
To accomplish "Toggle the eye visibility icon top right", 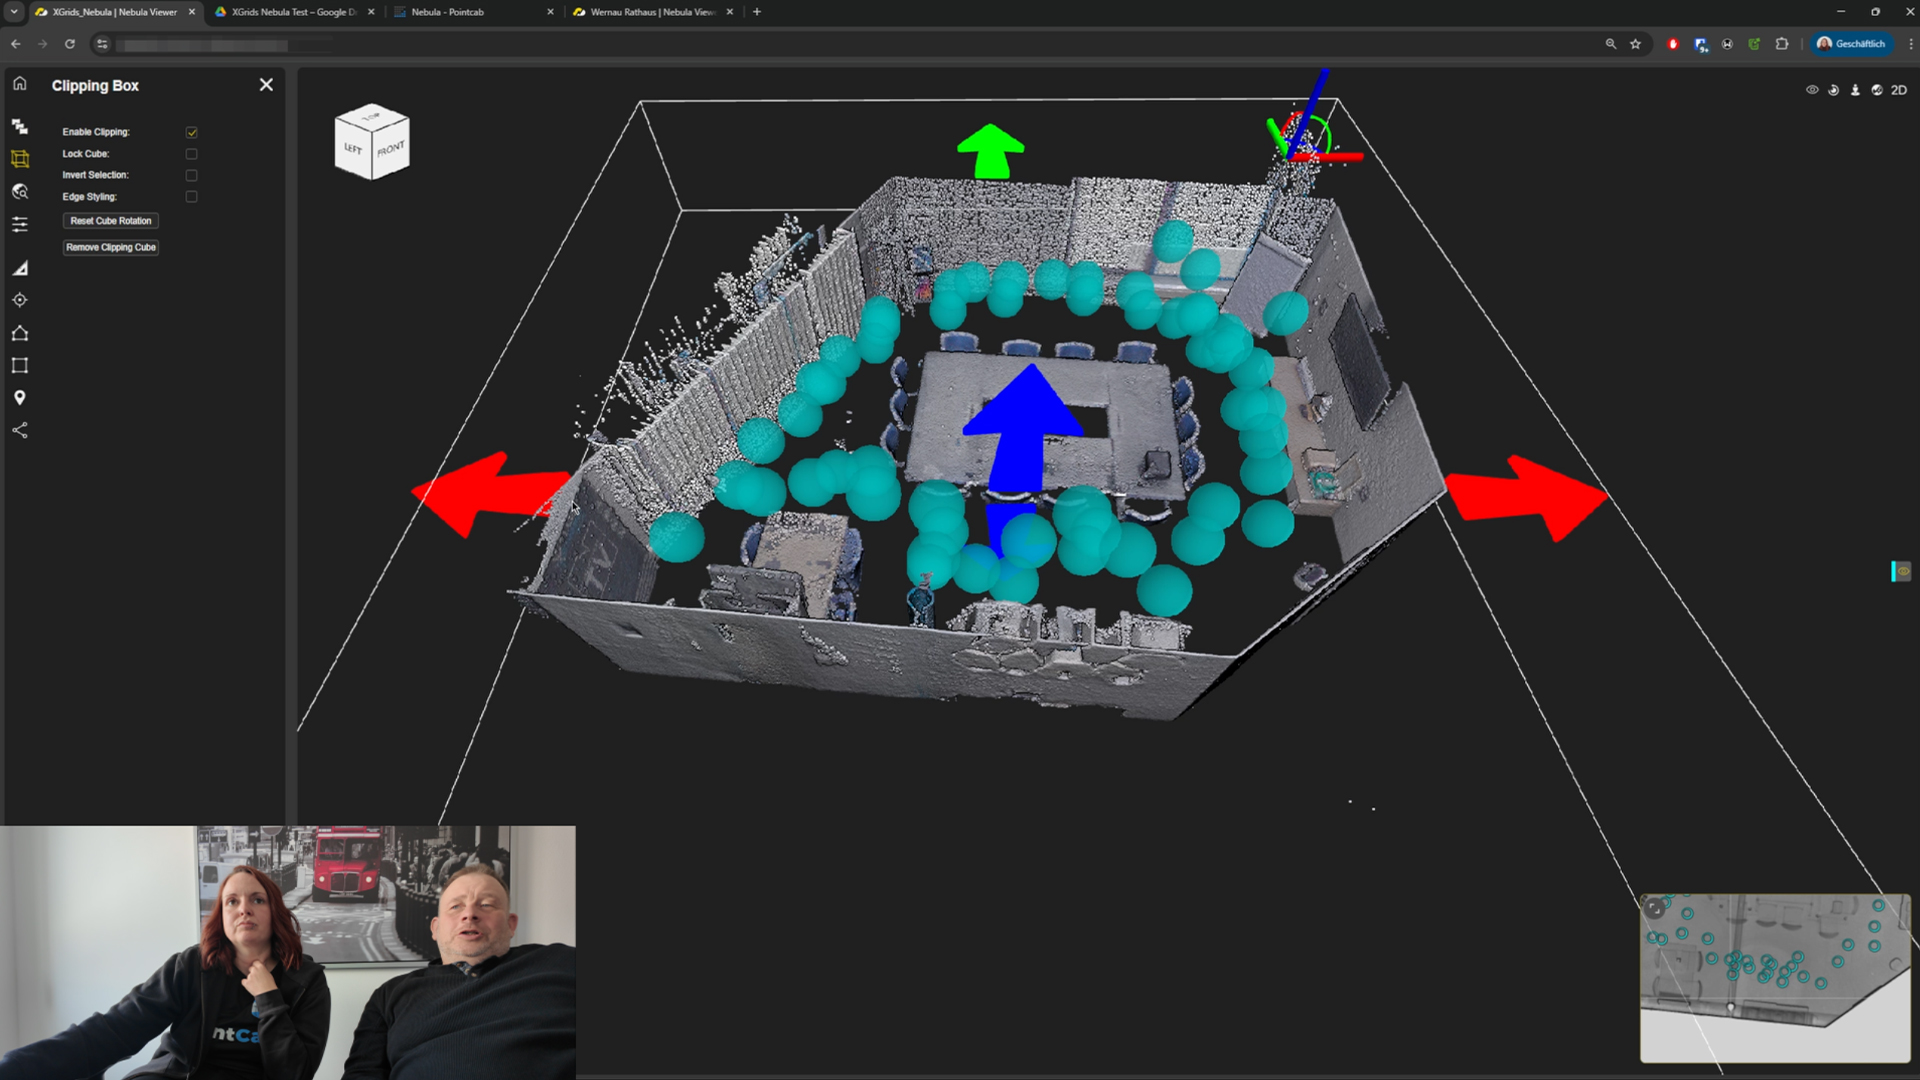I will tap(1812, 90).
